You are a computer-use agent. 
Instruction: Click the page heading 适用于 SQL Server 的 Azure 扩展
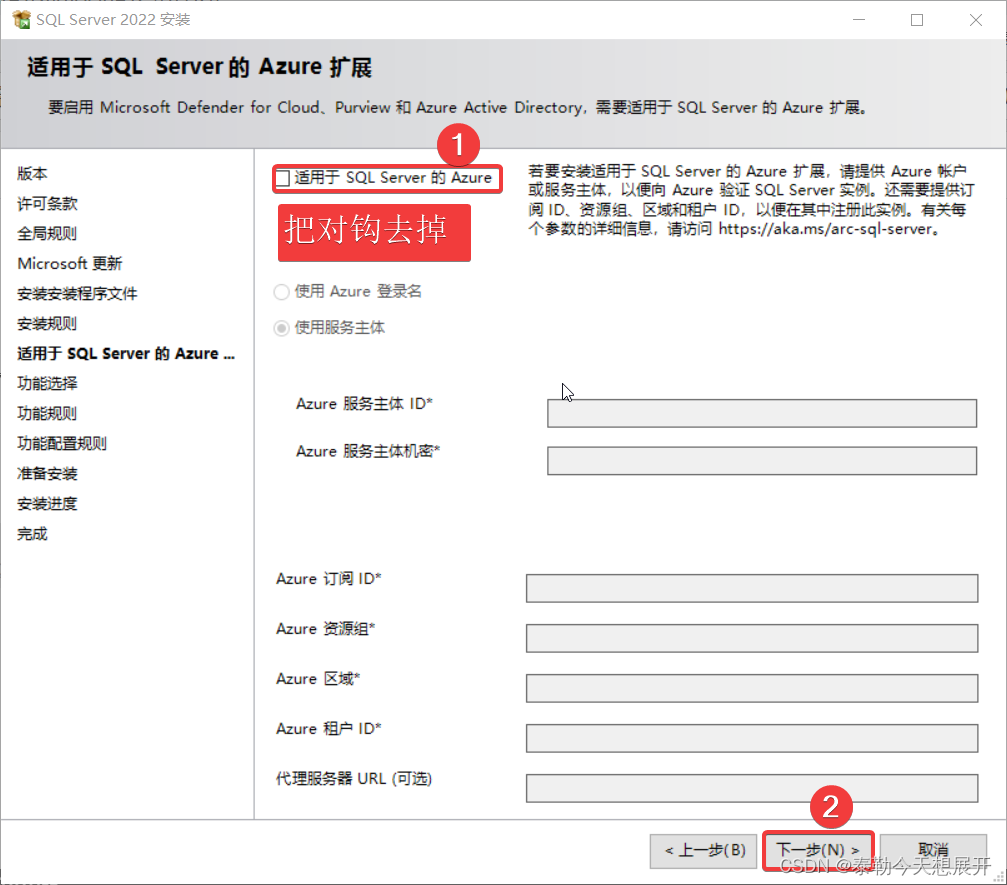coord(199,67)
